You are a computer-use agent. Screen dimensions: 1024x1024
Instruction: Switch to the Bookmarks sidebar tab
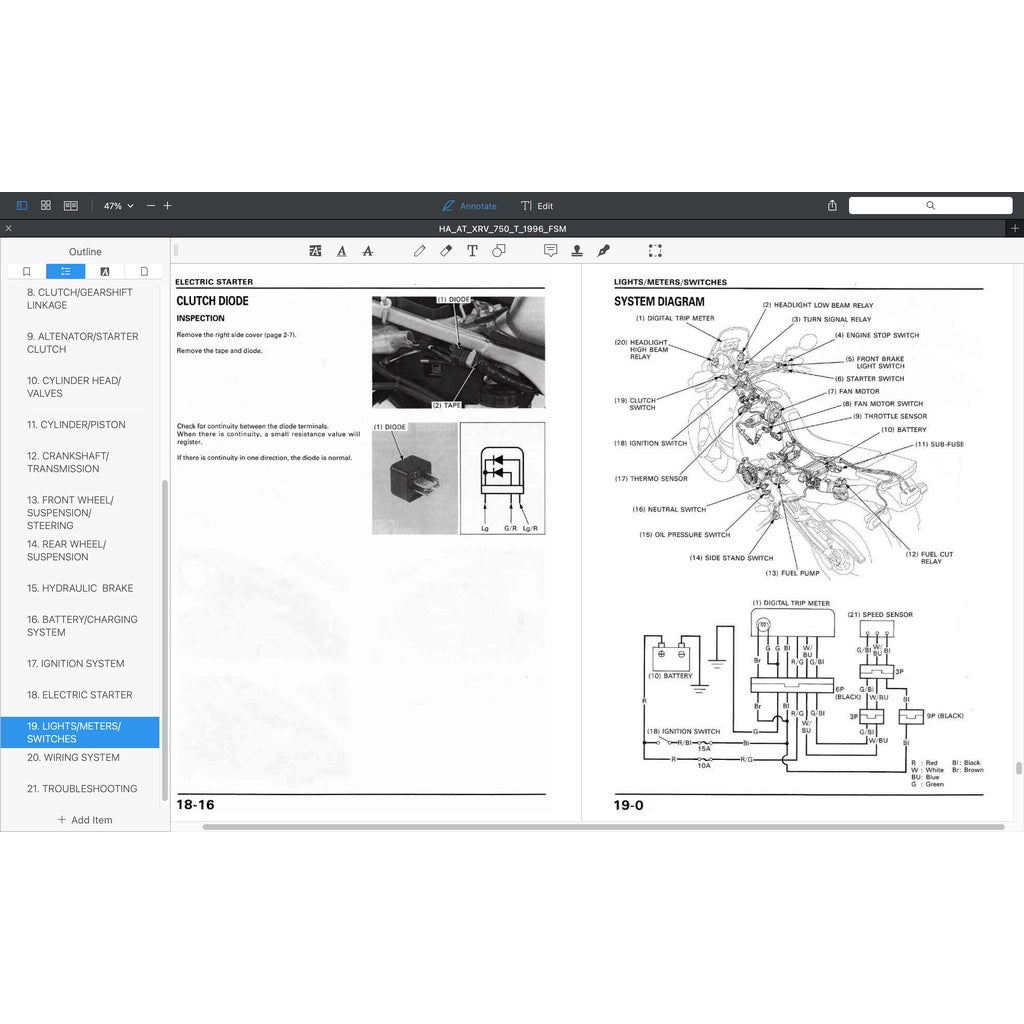(x=26, y=271)
